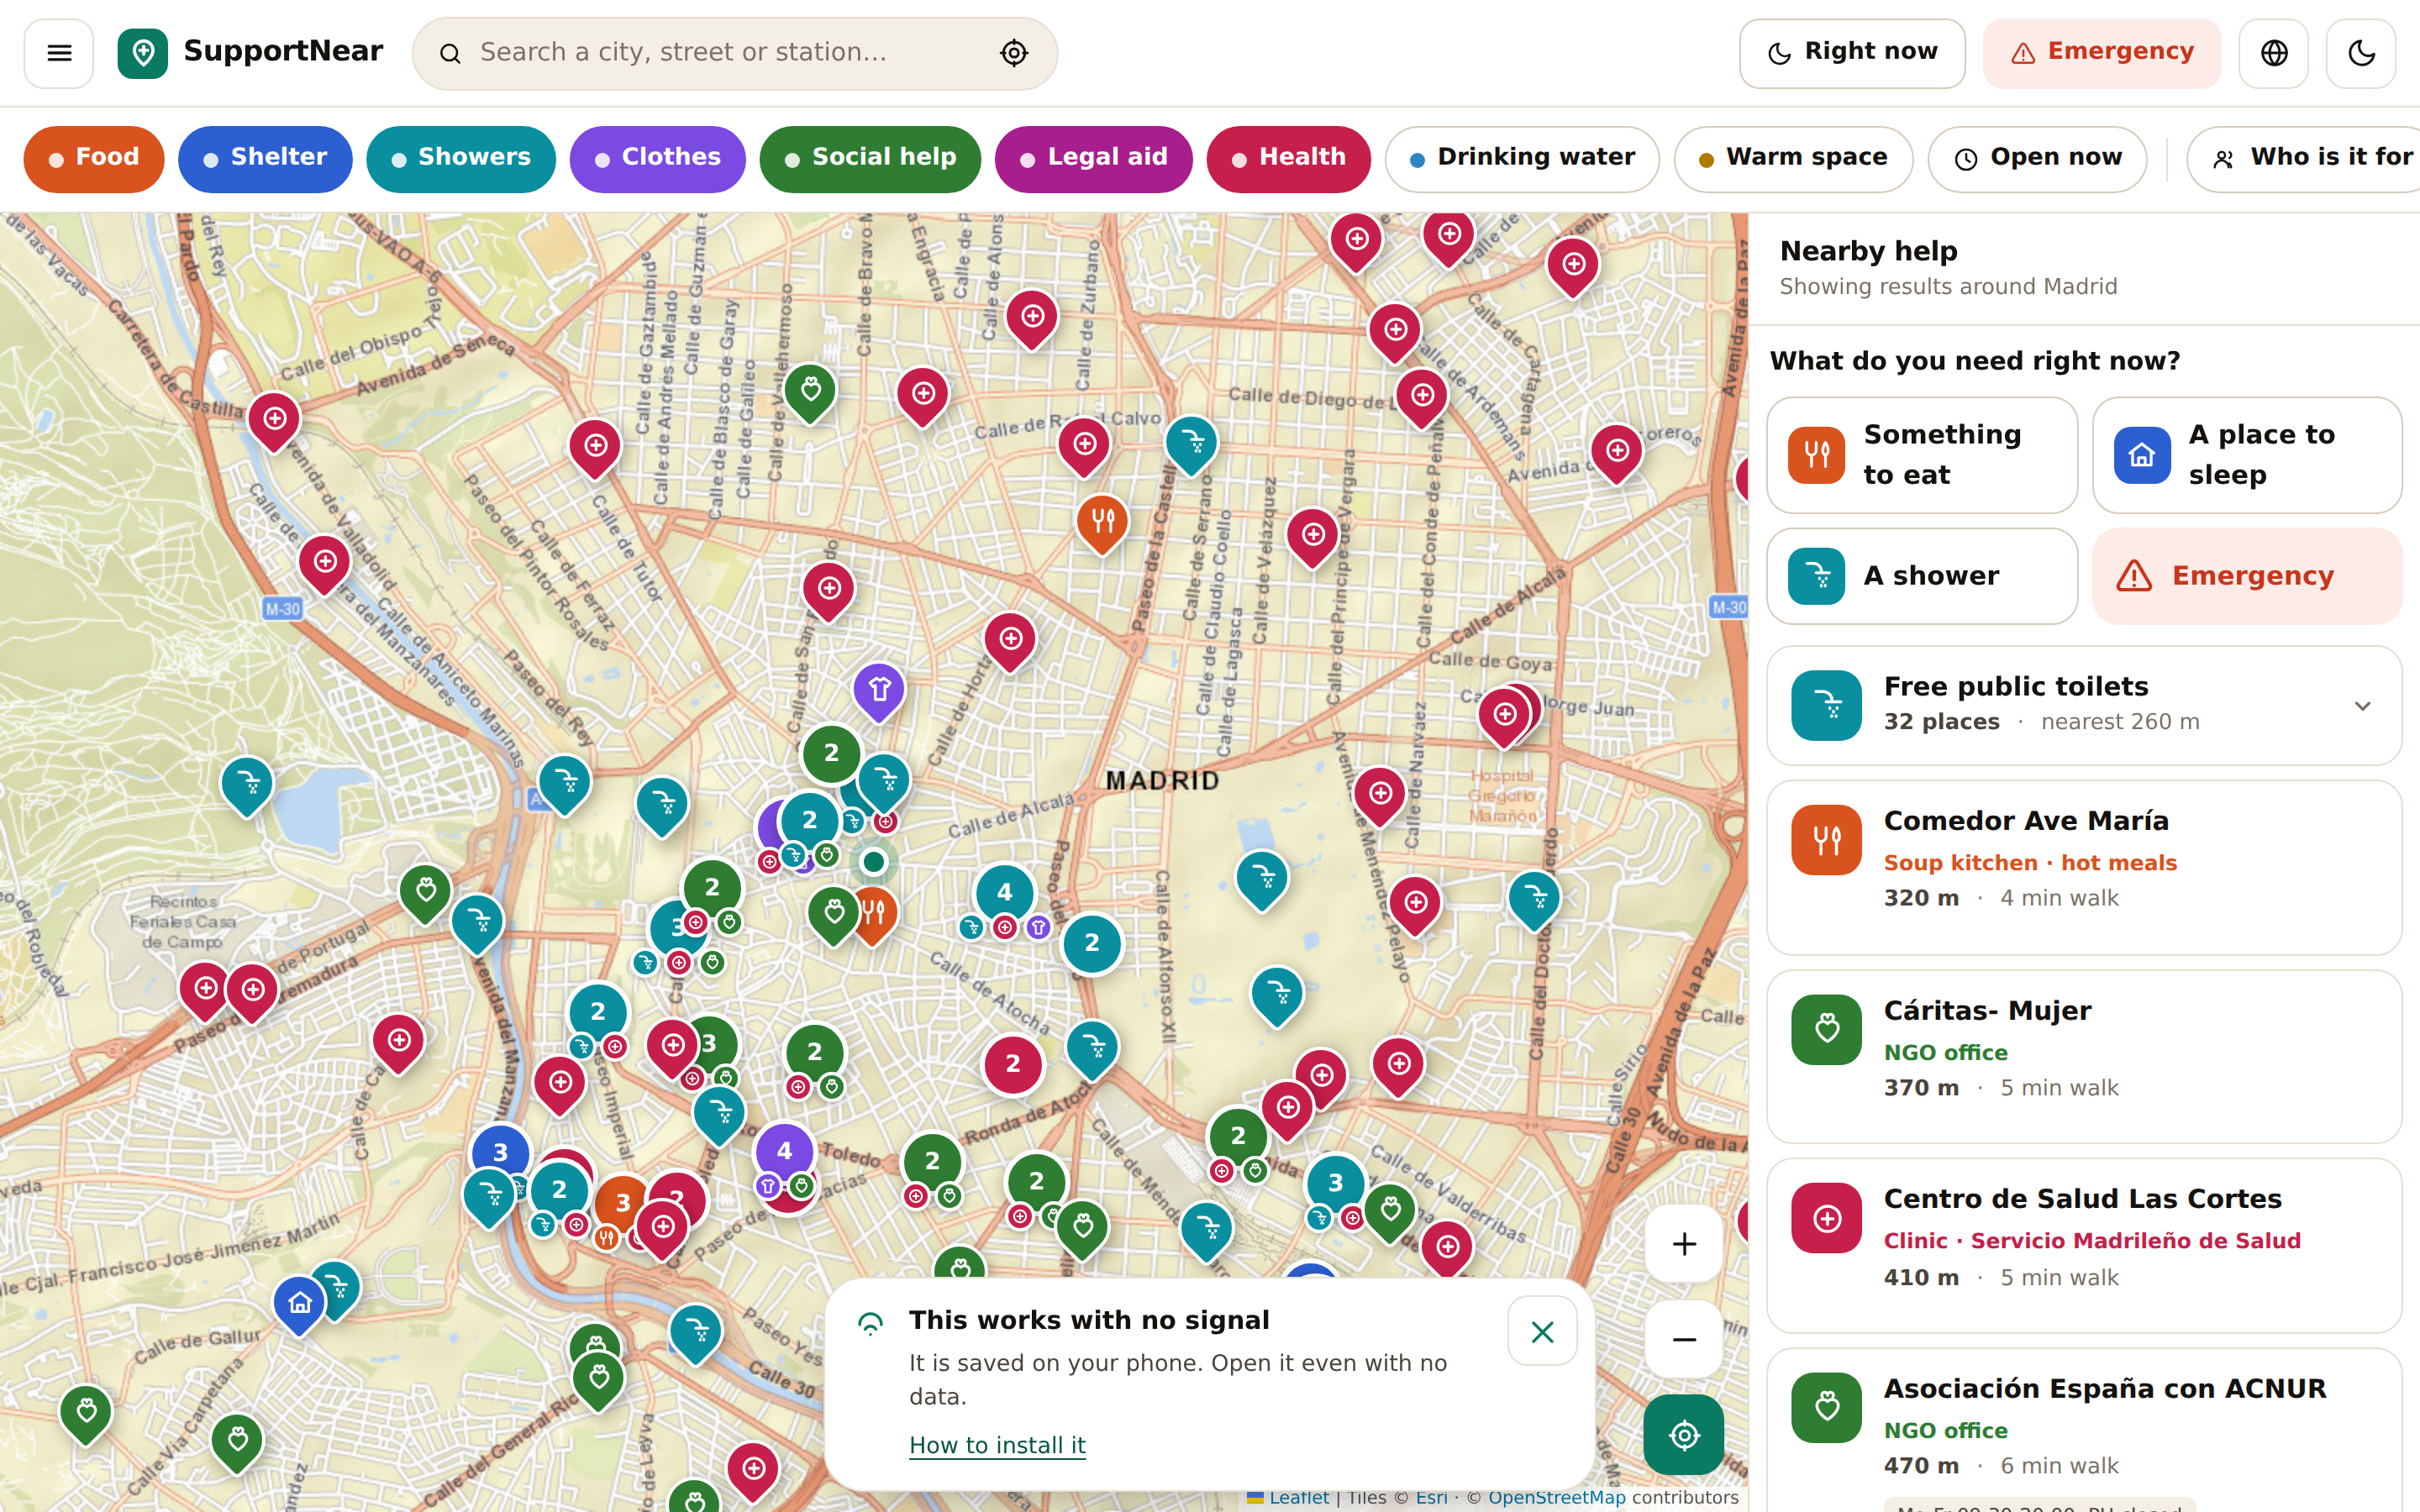The image size is (2420, 1512).
Task: Open Emergency from the top bar
Action: point(2102,53)
